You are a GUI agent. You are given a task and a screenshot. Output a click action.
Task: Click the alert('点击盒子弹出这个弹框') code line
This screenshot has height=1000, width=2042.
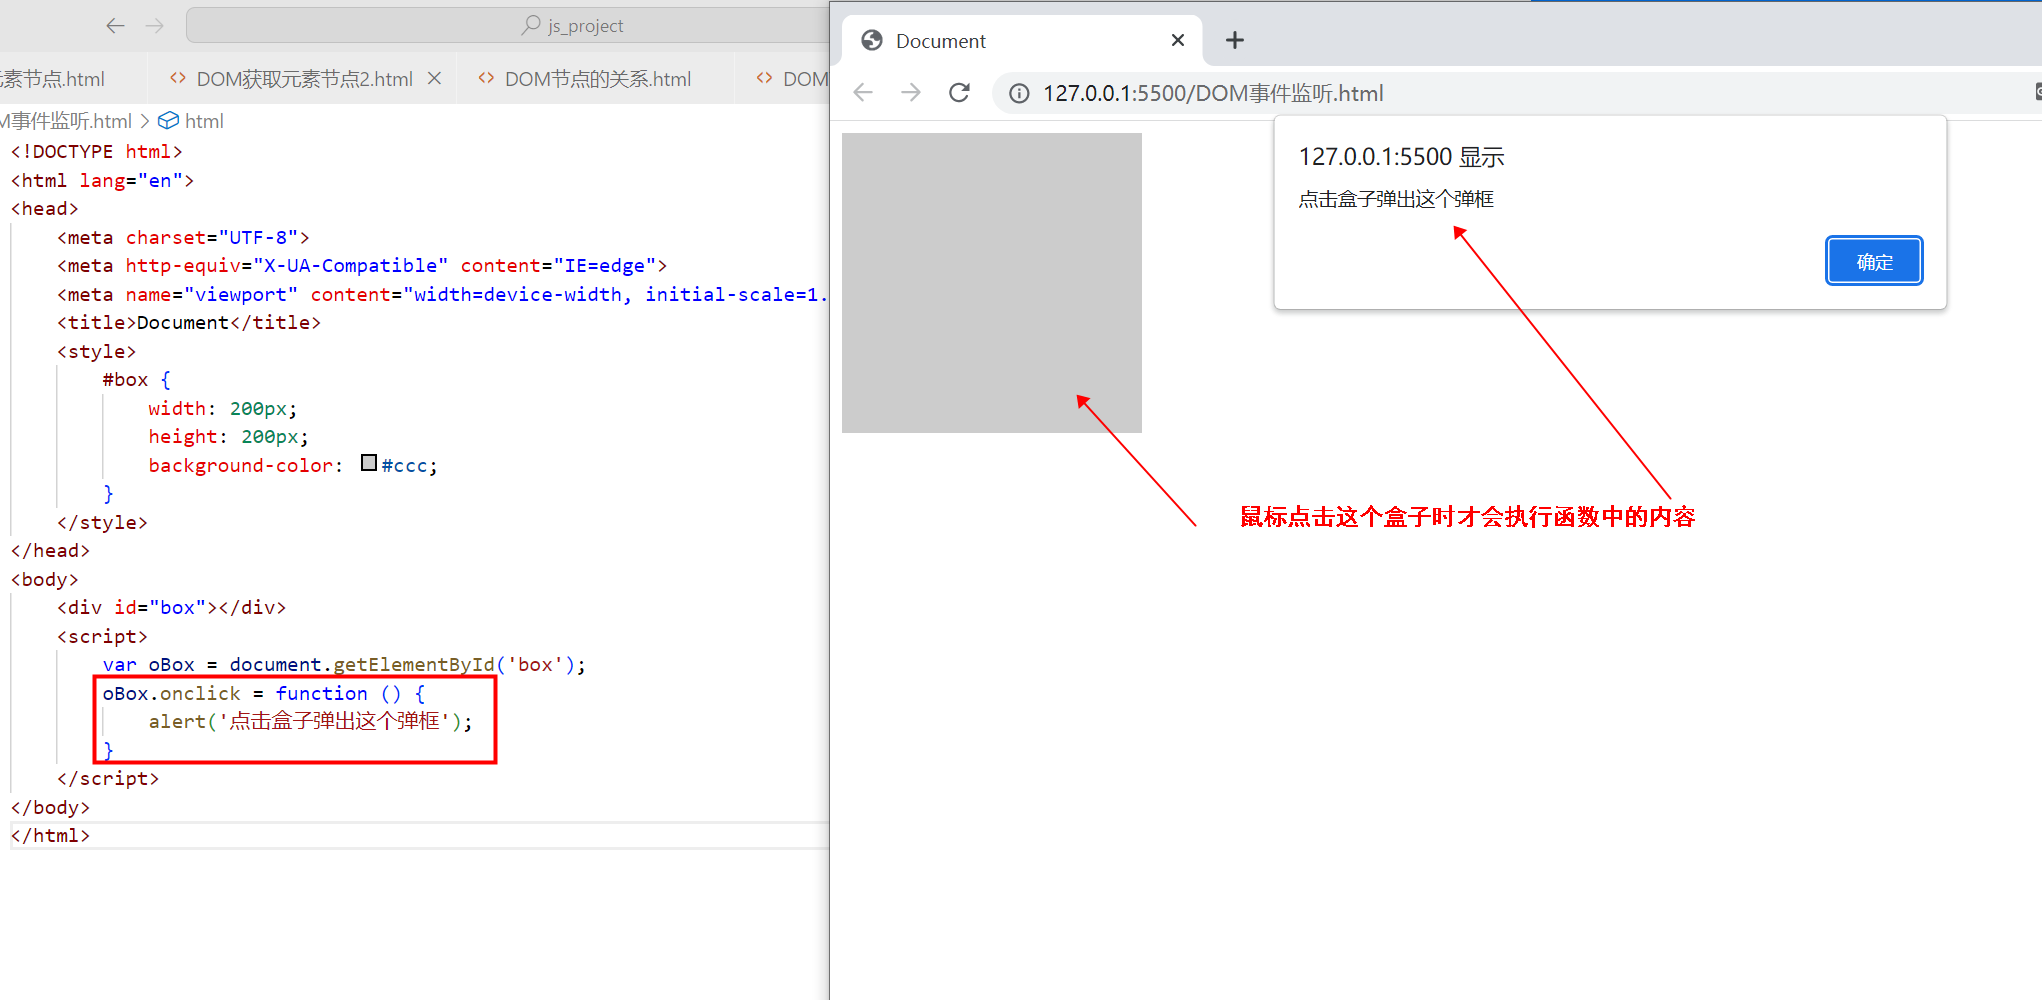pos(310,721)
